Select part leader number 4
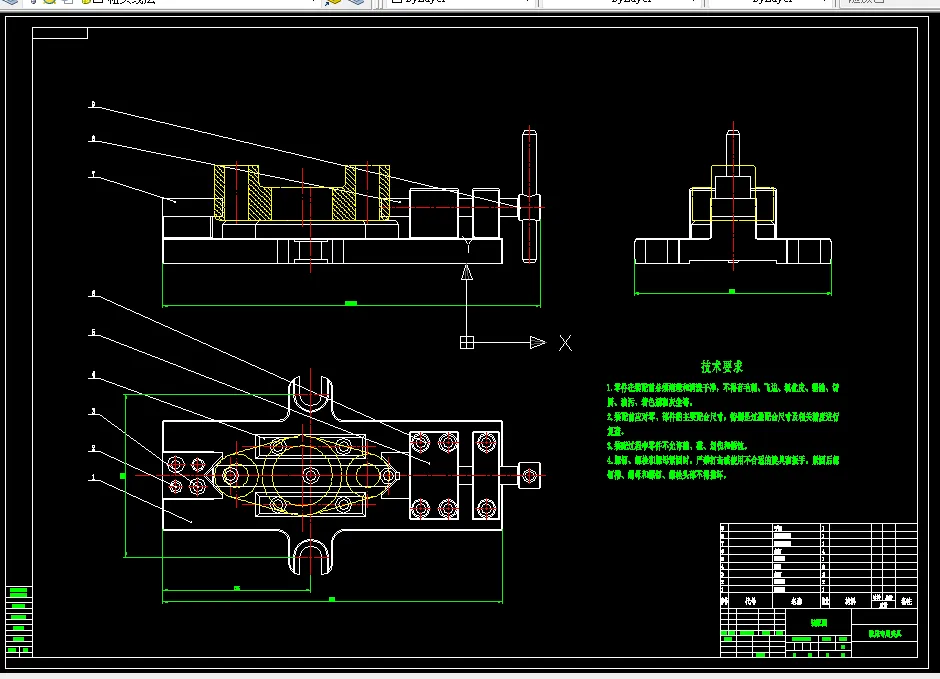This screenshot has height=679, width=940. 93,375
